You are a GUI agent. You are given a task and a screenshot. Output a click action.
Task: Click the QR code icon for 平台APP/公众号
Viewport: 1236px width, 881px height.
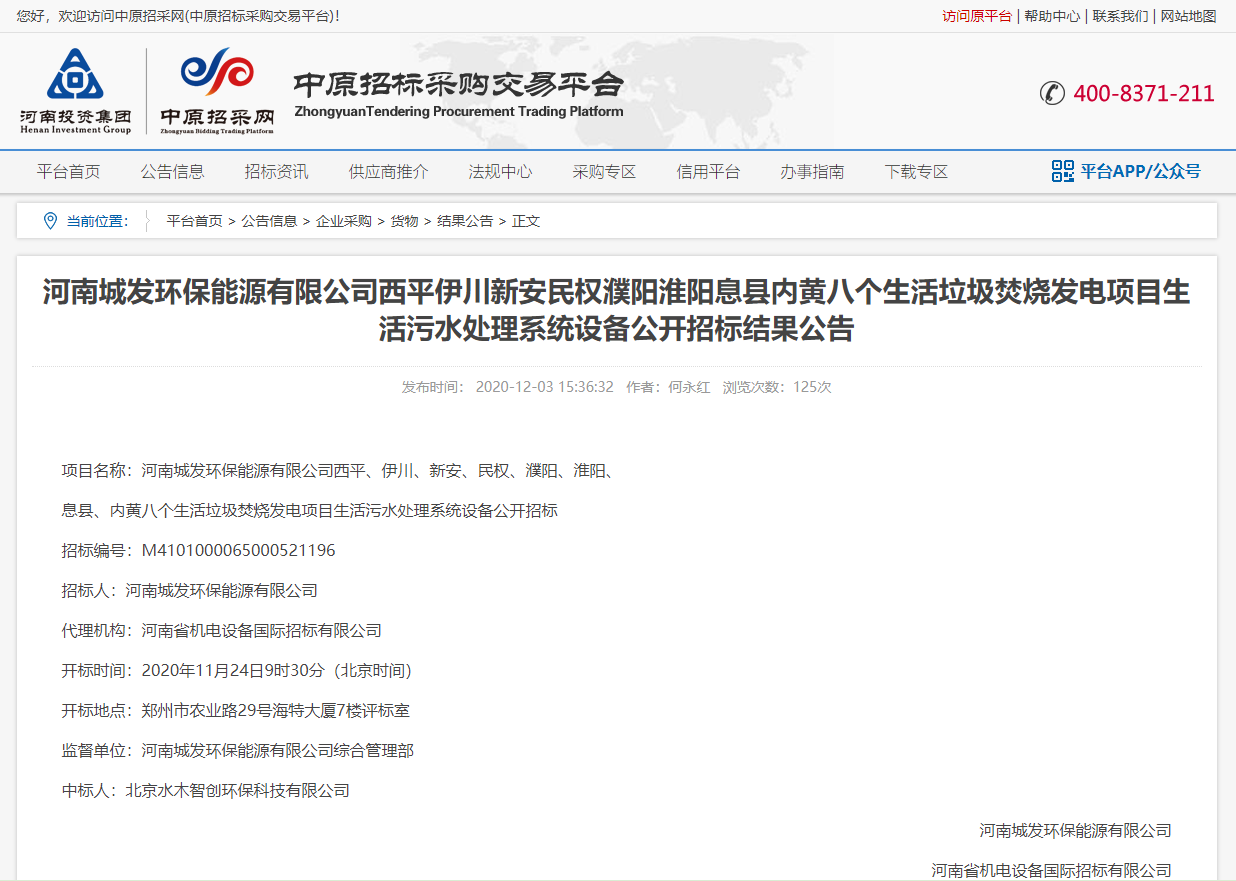click(1062, 171)
